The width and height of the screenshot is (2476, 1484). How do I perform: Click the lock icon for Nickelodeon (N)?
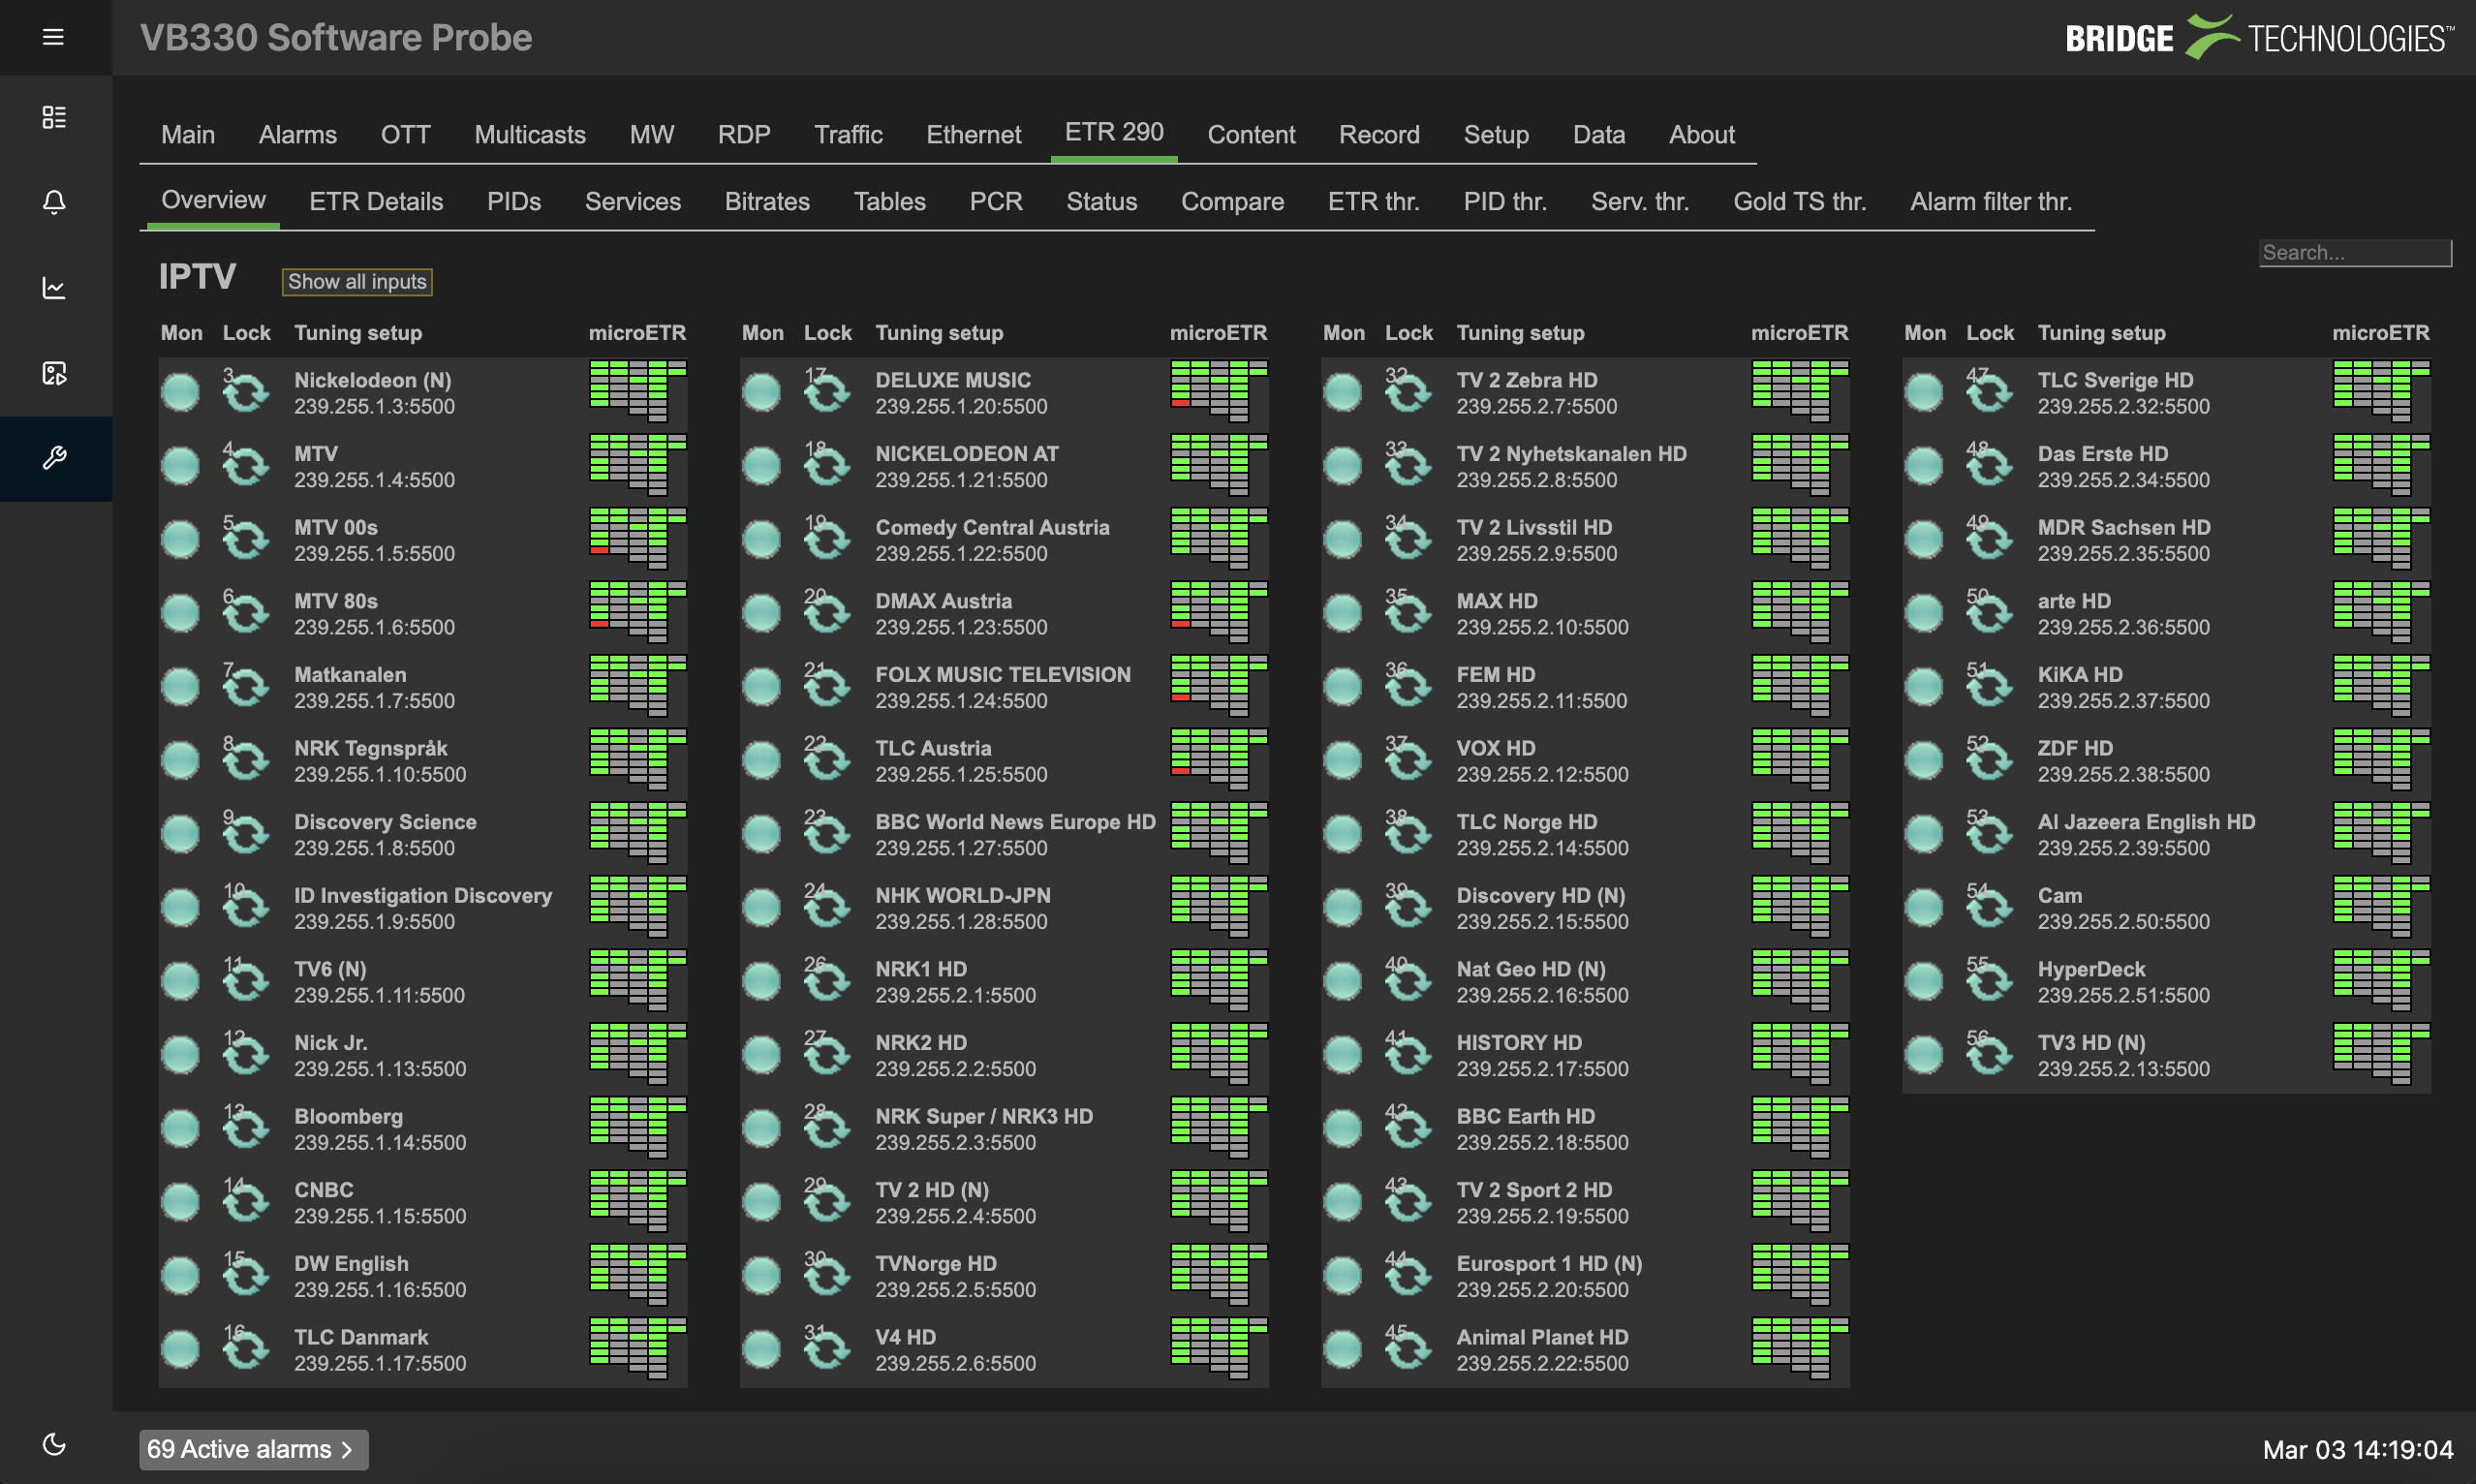click(x=246, y=392)
